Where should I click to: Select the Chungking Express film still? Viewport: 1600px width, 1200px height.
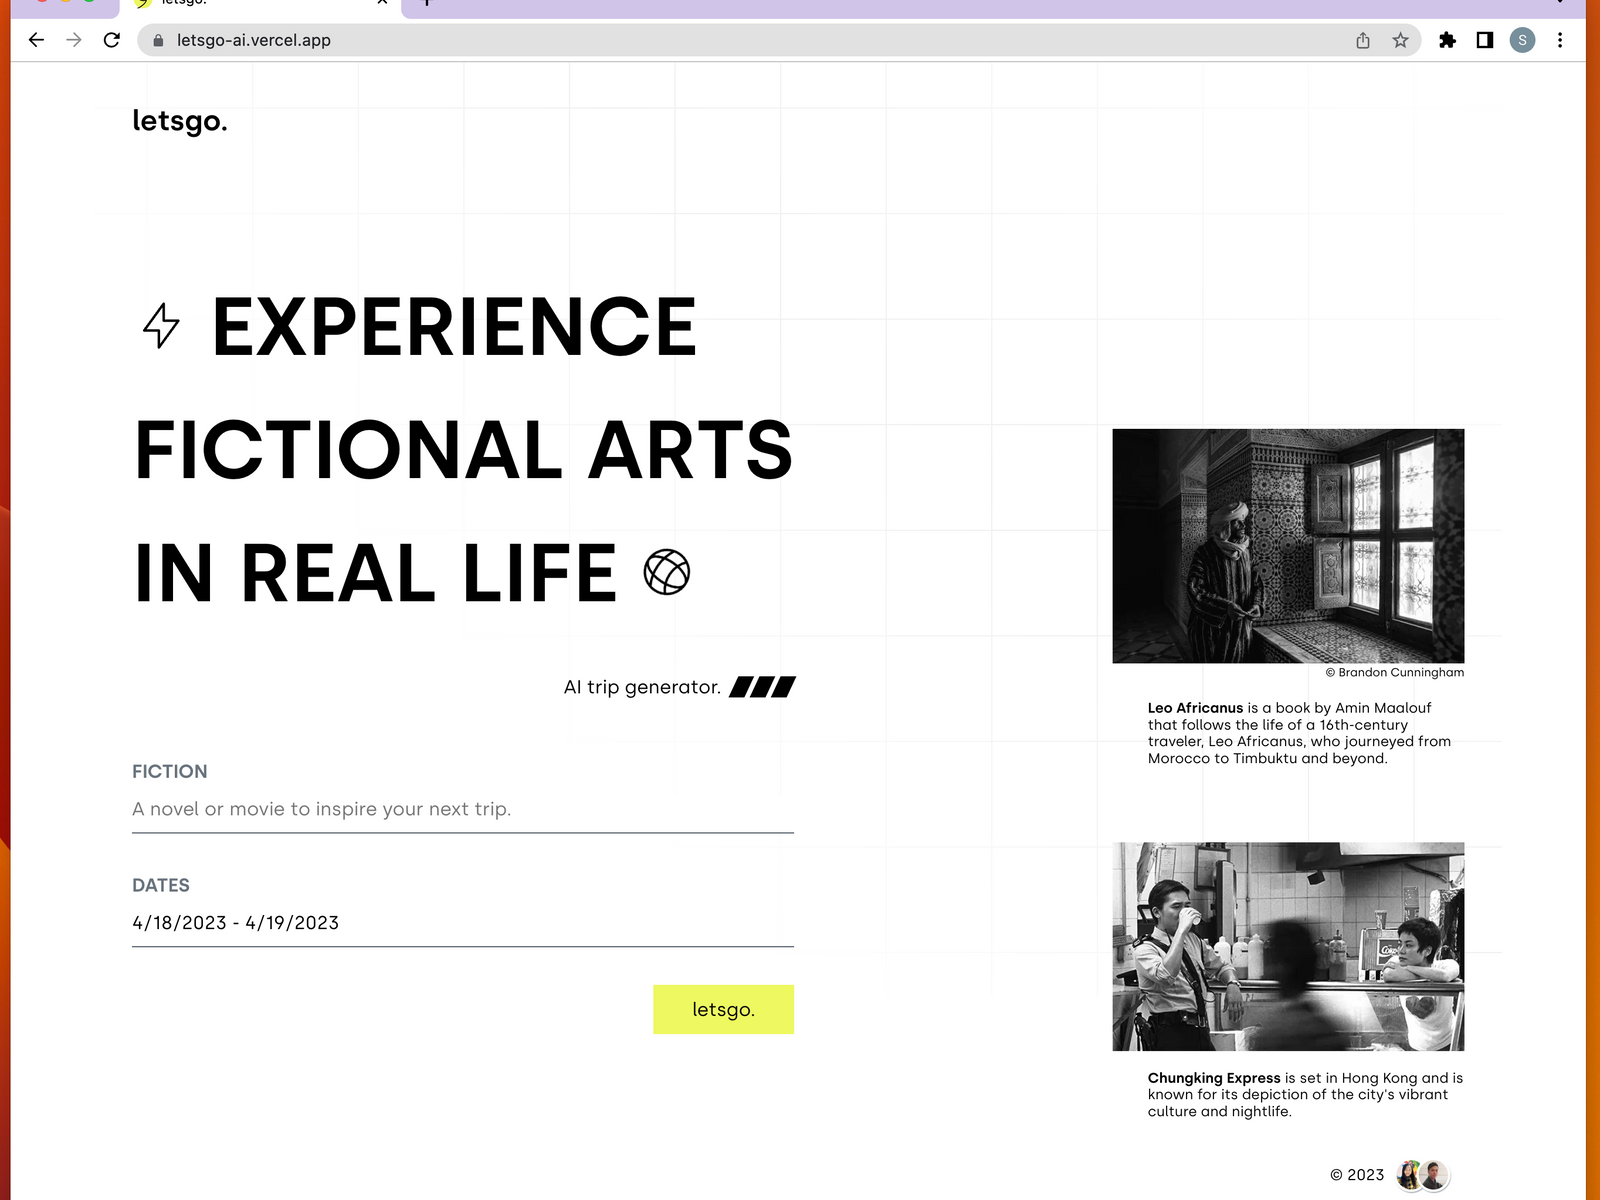[x=1288, y=946]
